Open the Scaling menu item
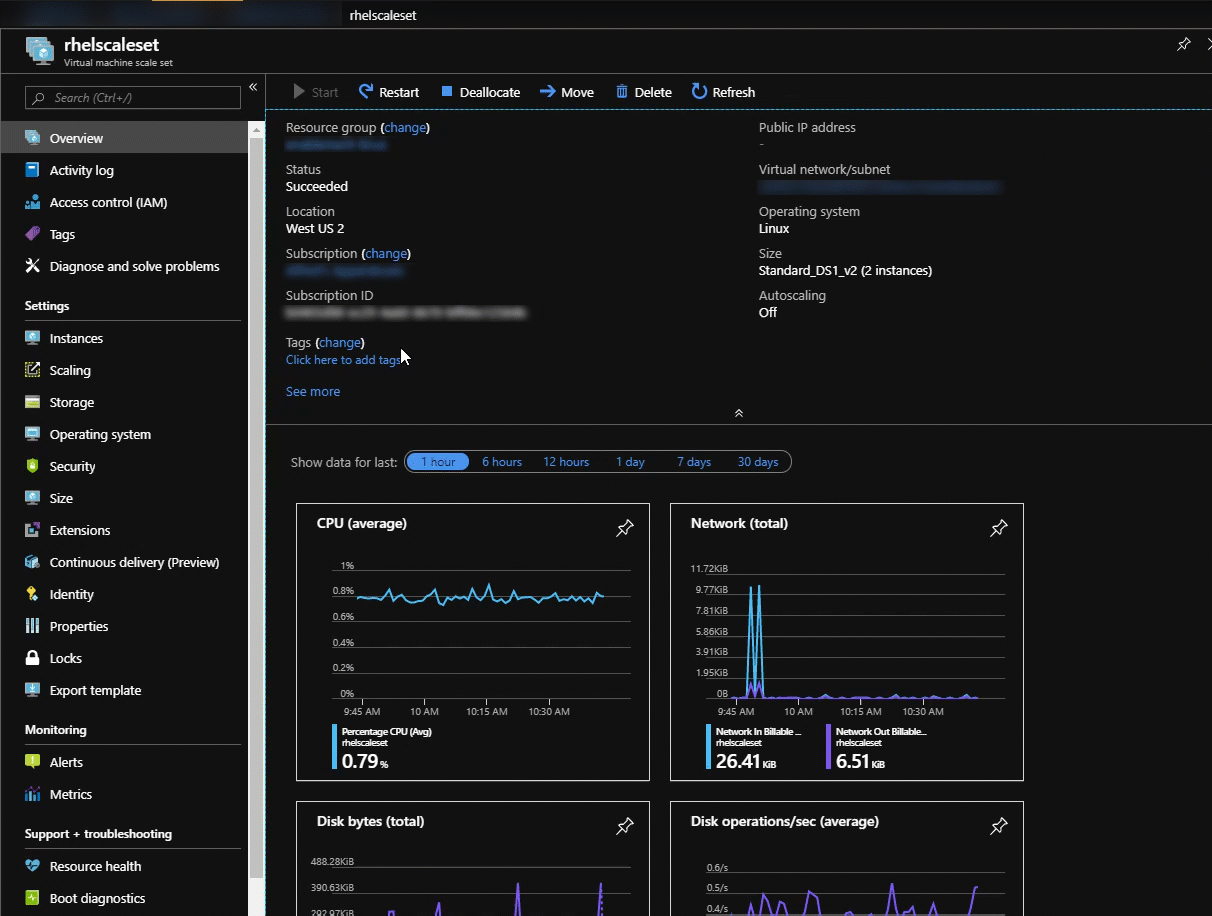The image size is (1212, 916). tap(70, 370)
